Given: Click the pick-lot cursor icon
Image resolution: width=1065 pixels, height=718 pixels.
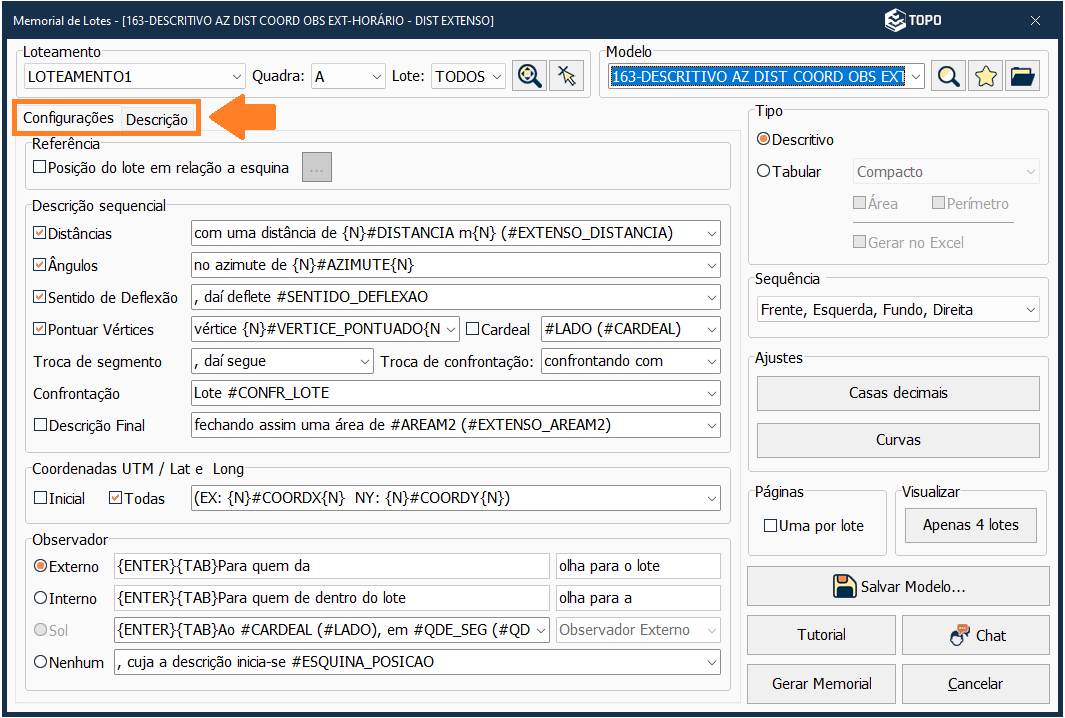Looking at the screenshot, I should pos(567,76).
